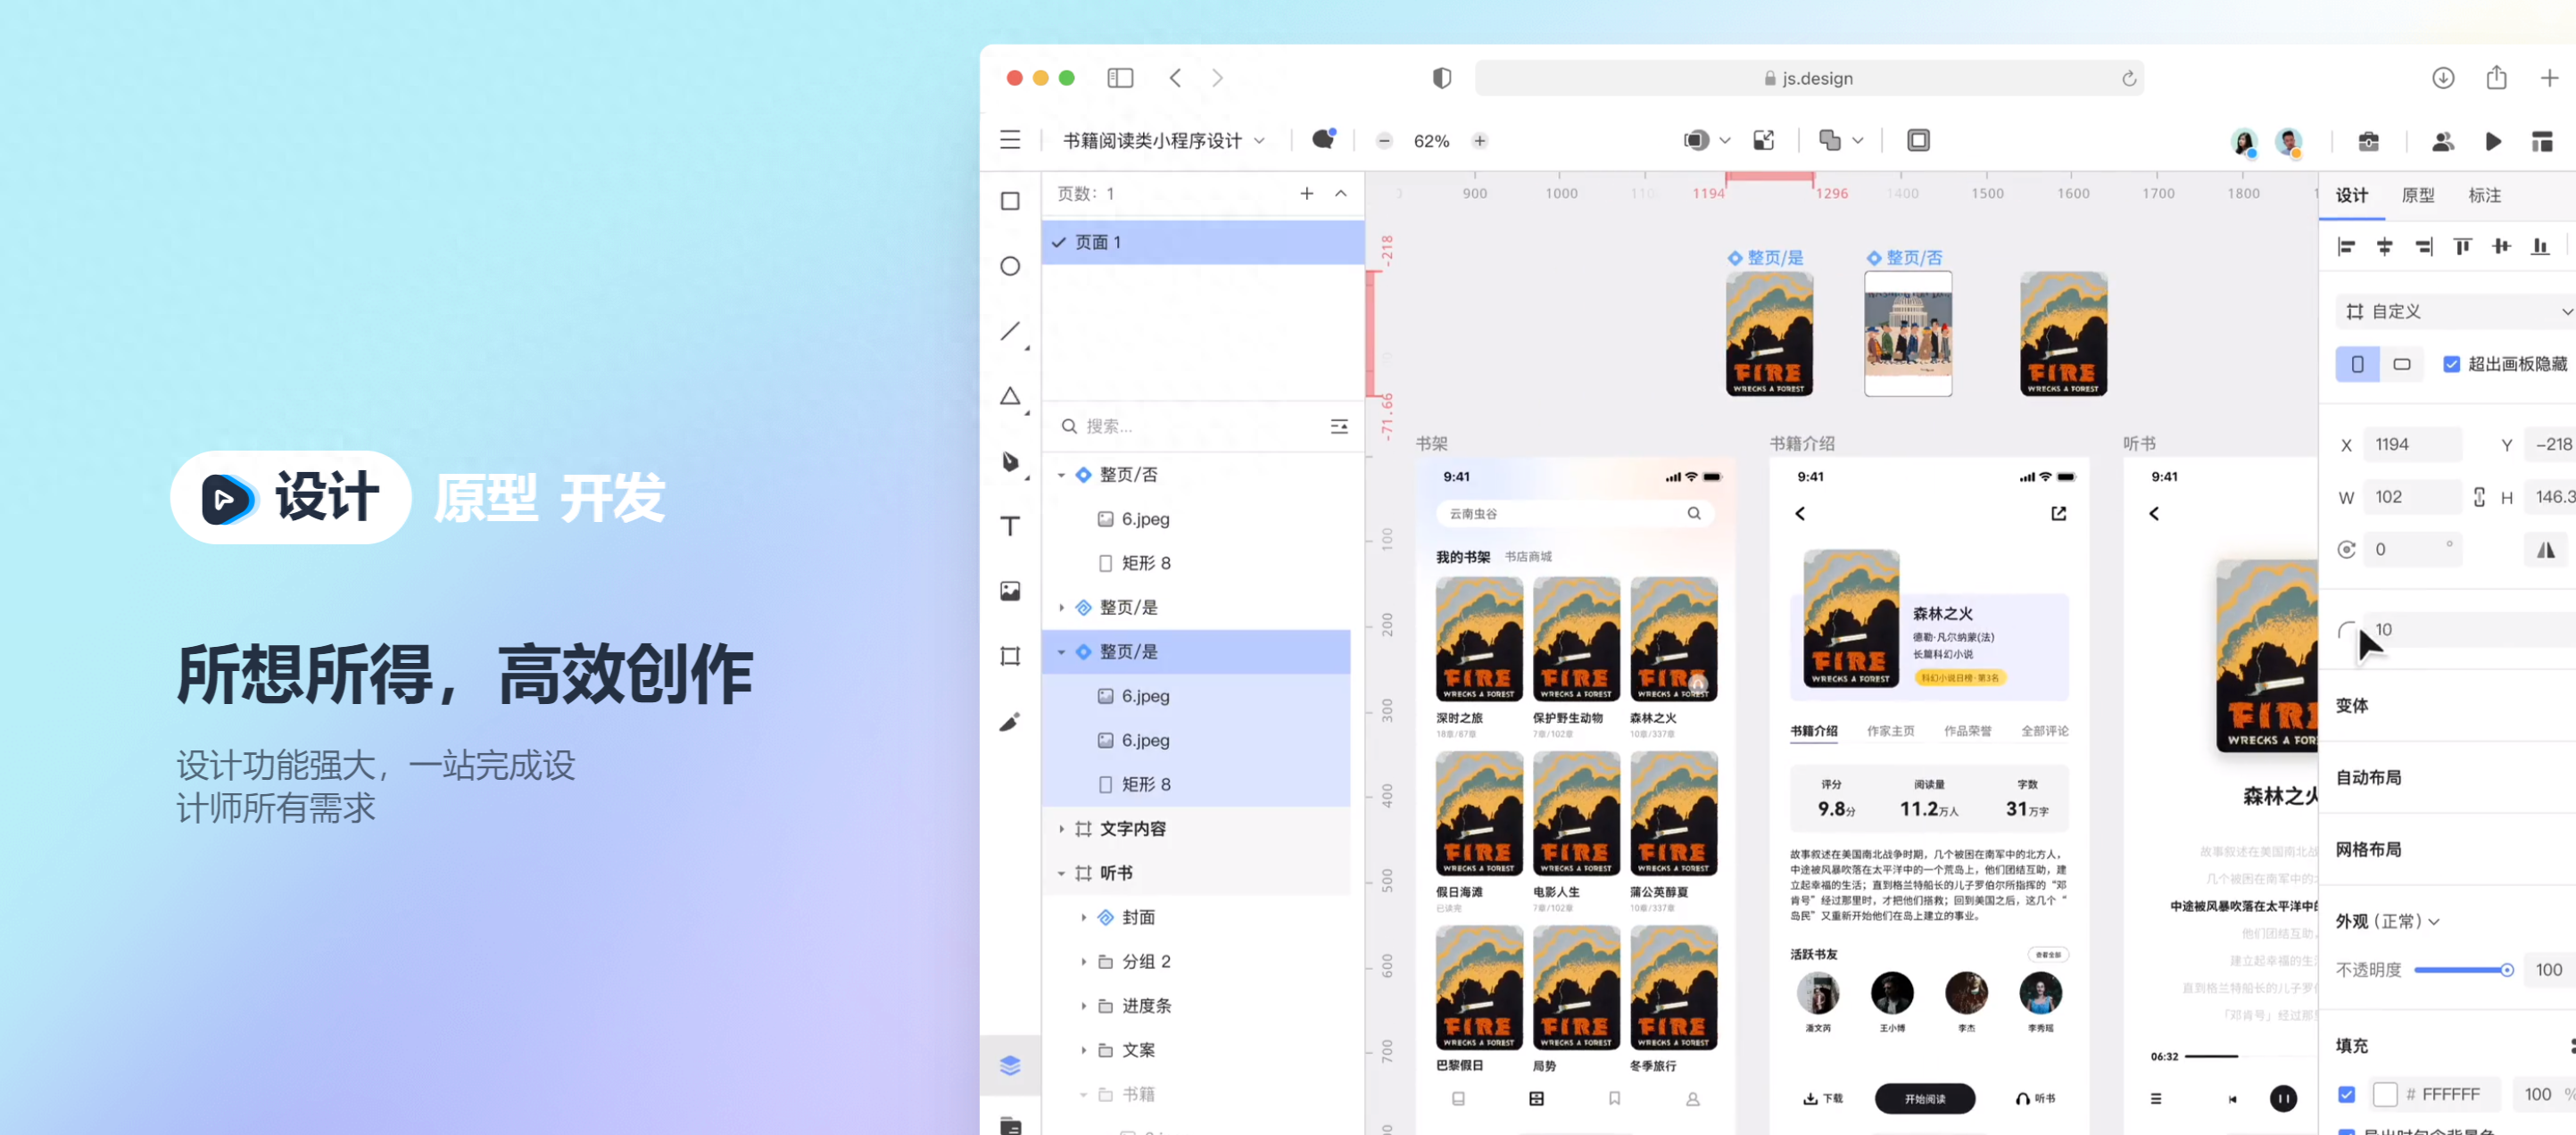Expand the collapsed 整页/是 layer
This screenshot has width=2576, height=1135.
click(1061, 608)
